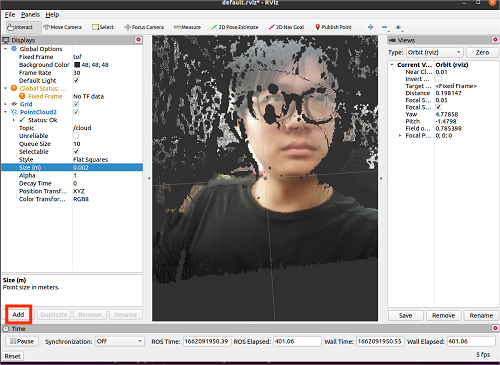Viewport: 500px width, 365px height.
Task: Activate the Focus Camera tool
Action: [x=144, y=27]
